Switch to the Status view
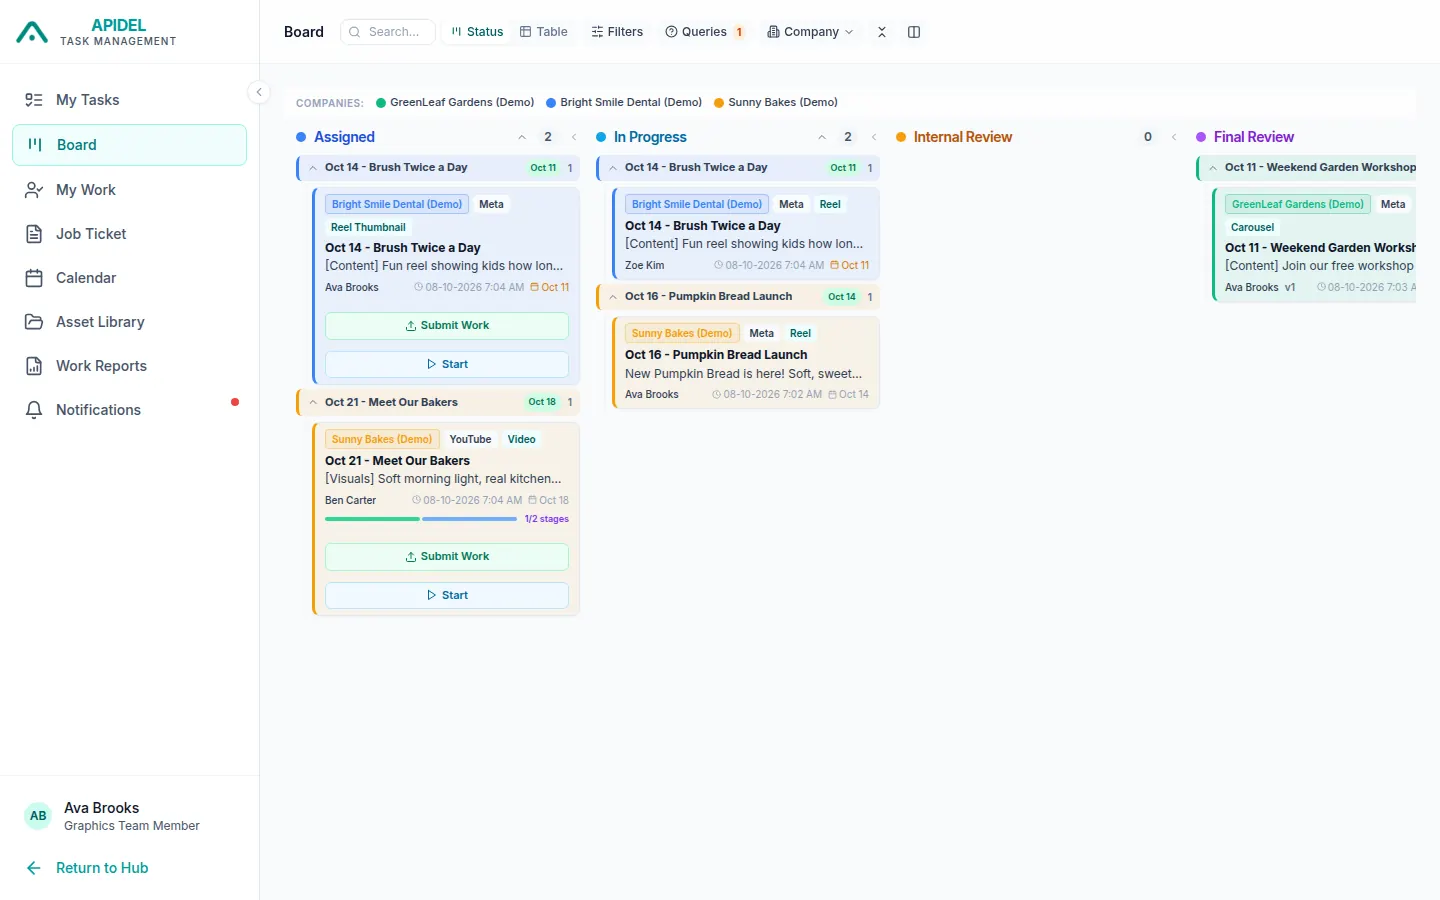The image size is (1440, 900). click(477, 32)
